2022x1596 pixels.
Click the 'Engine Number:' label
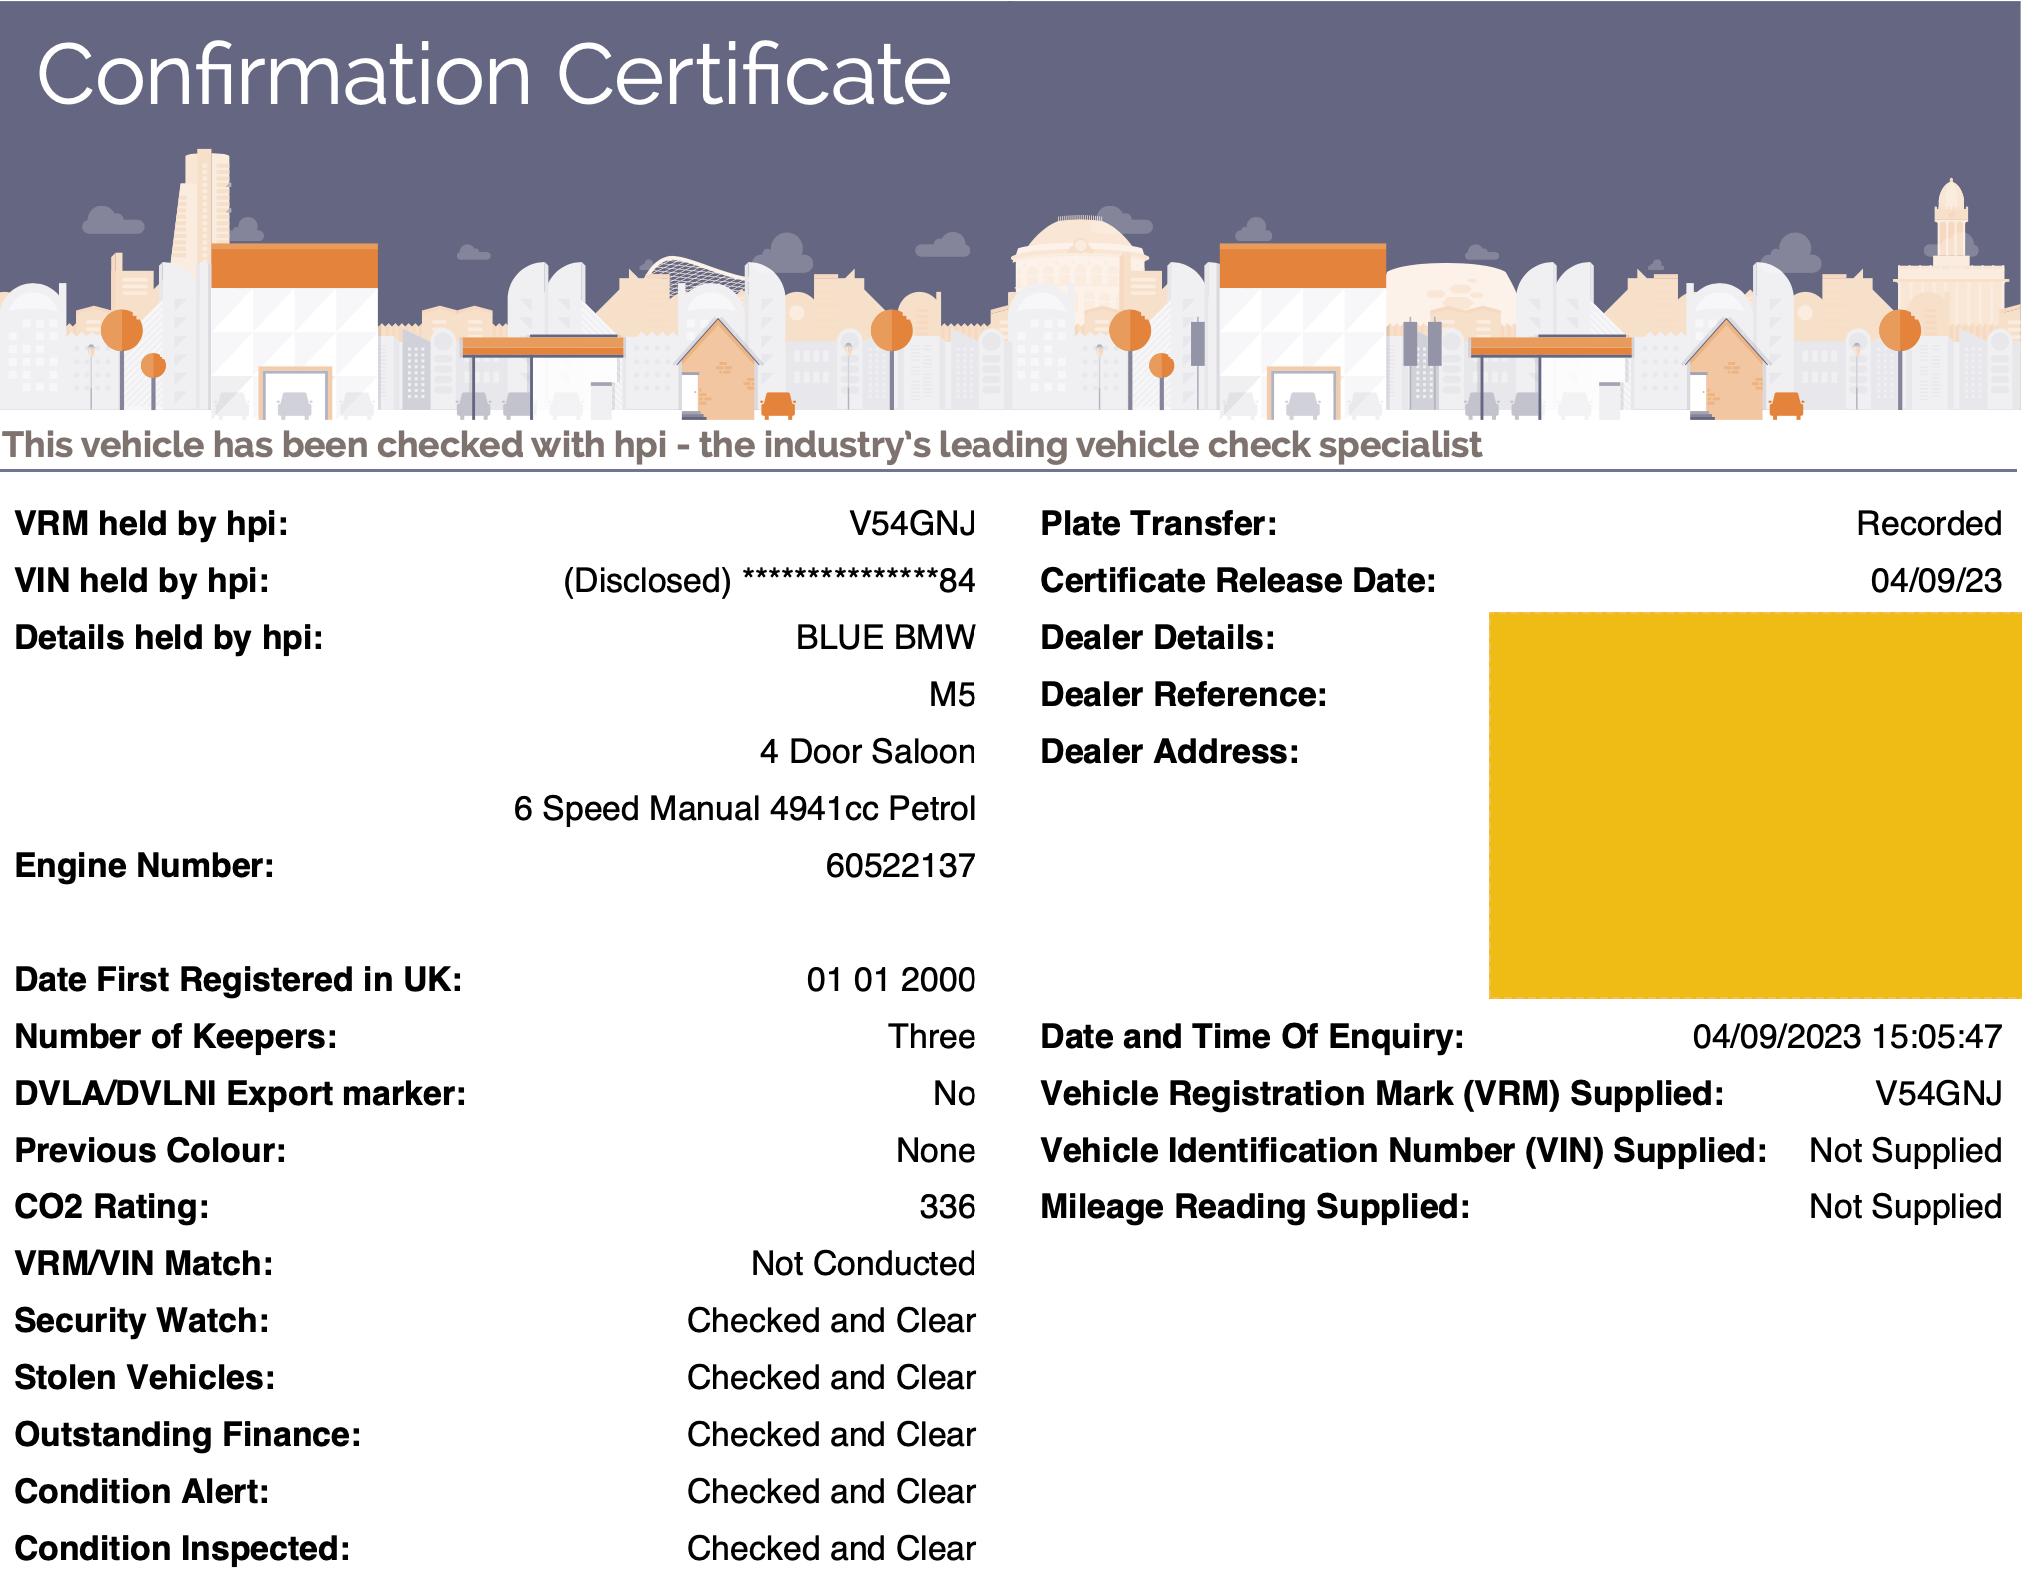[x=144, y=865]
